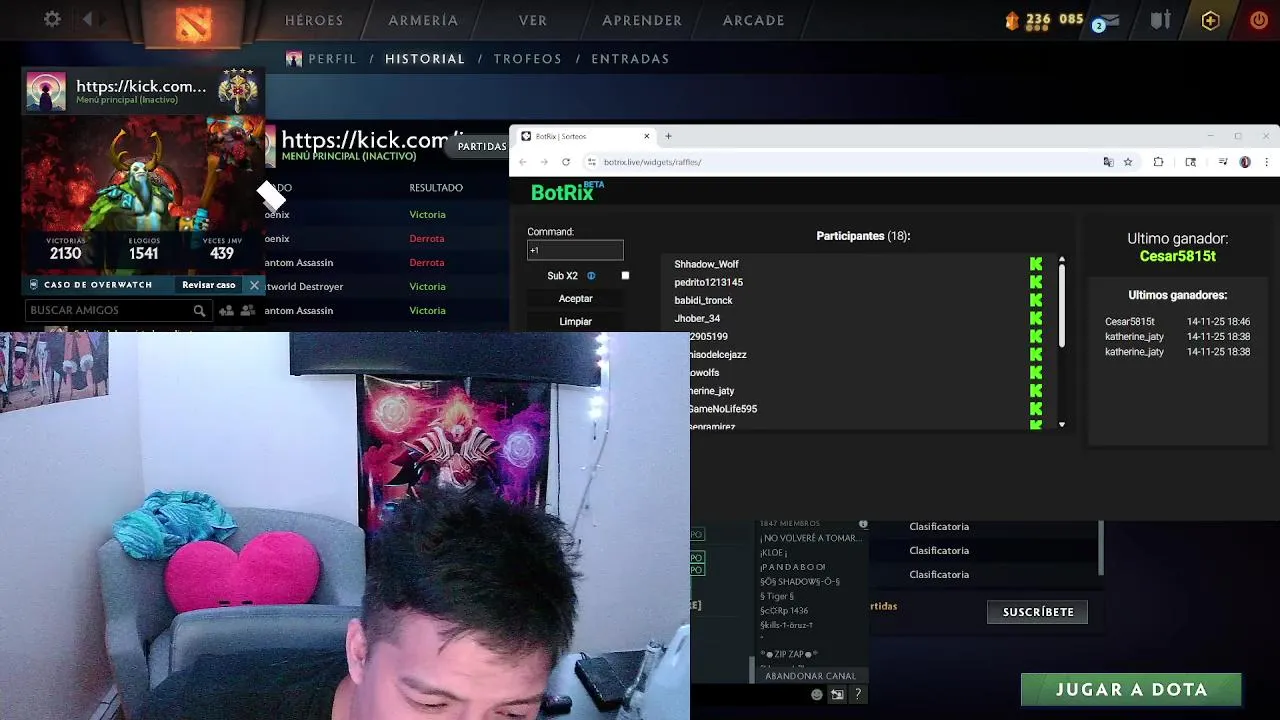
Task: Open Chrome profile avatar
Action: (x=1245, y=162)
